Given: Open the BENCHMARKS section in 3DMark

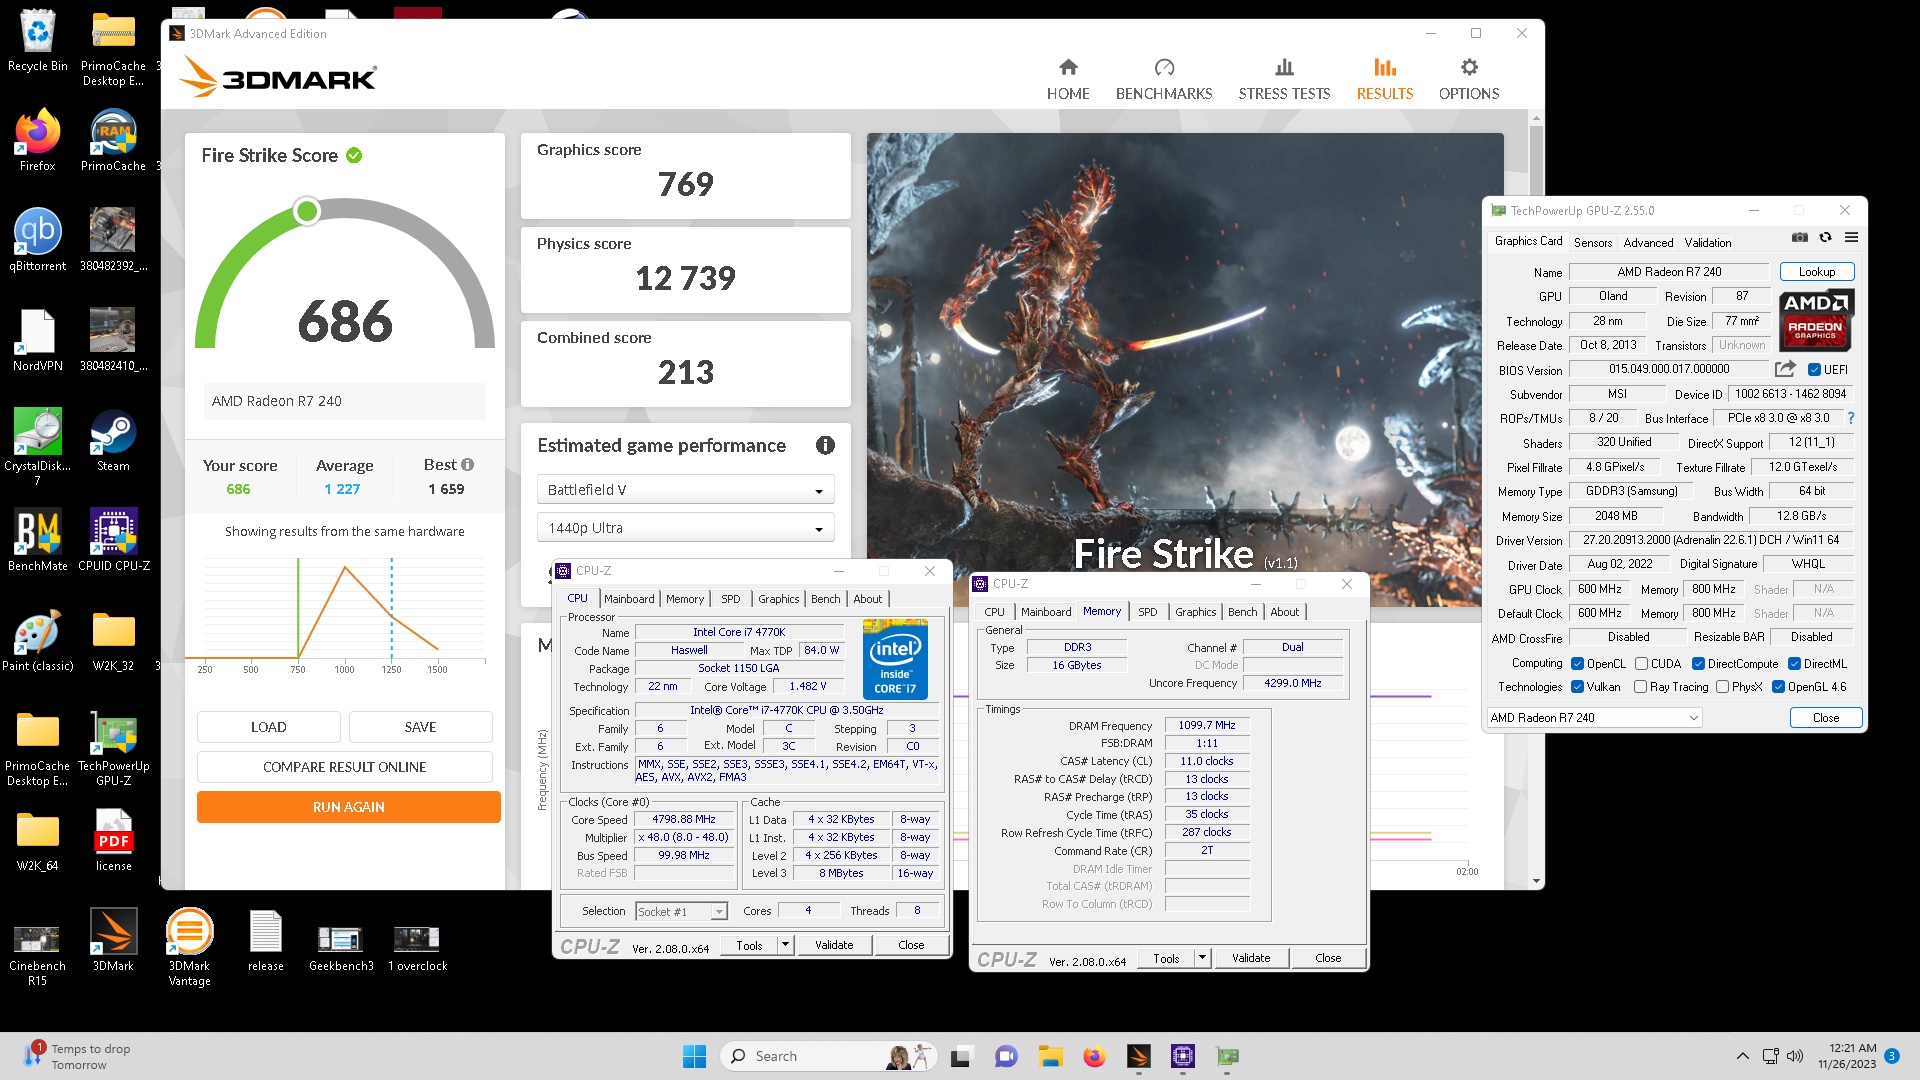Looking at the screenshot, I should [x=1164, y=79].
